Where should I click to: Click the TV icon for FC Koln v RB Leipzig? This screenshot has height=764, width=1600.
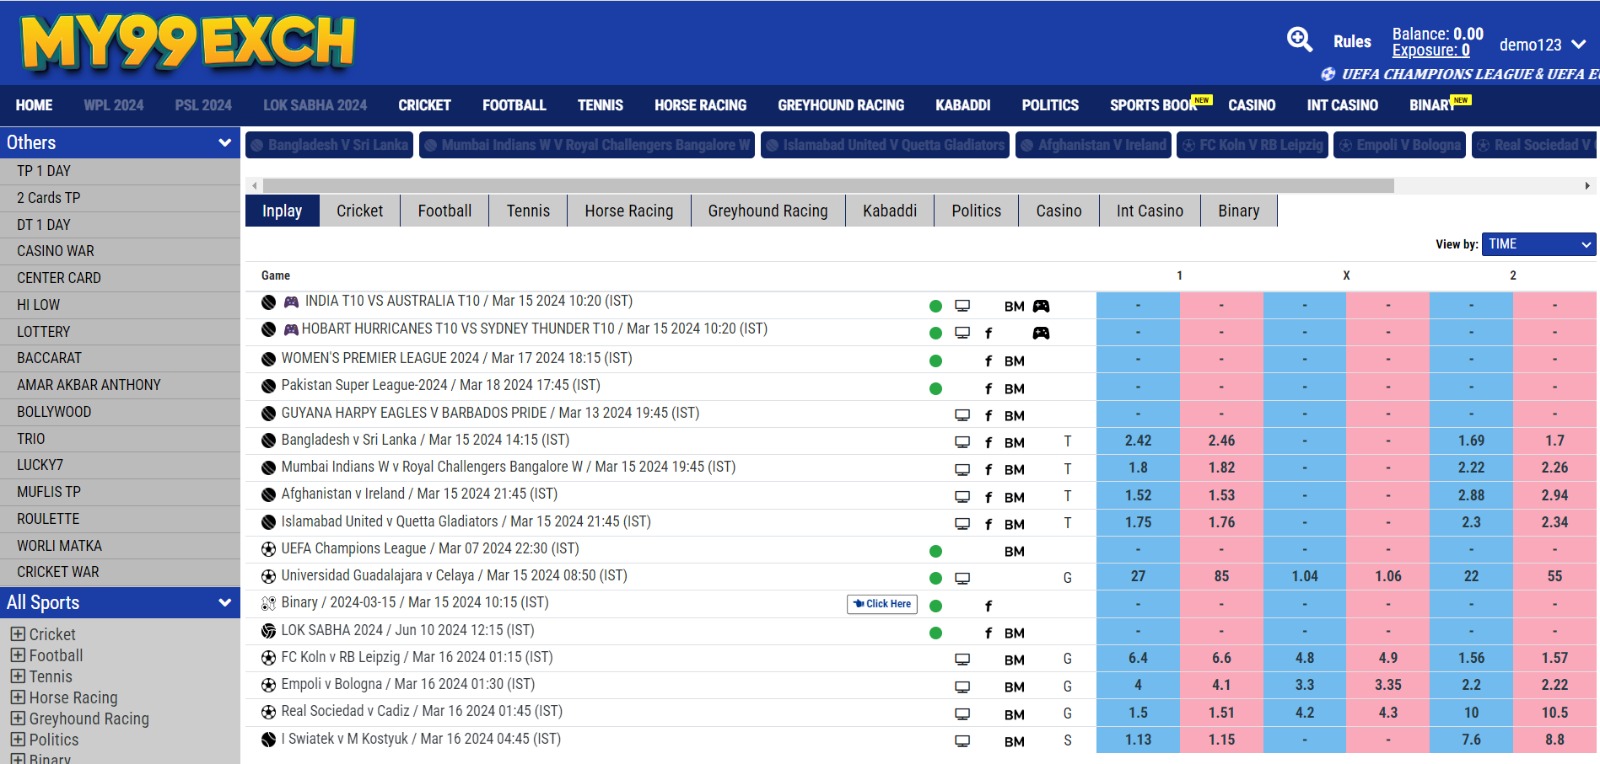click(x=962, y=660)
